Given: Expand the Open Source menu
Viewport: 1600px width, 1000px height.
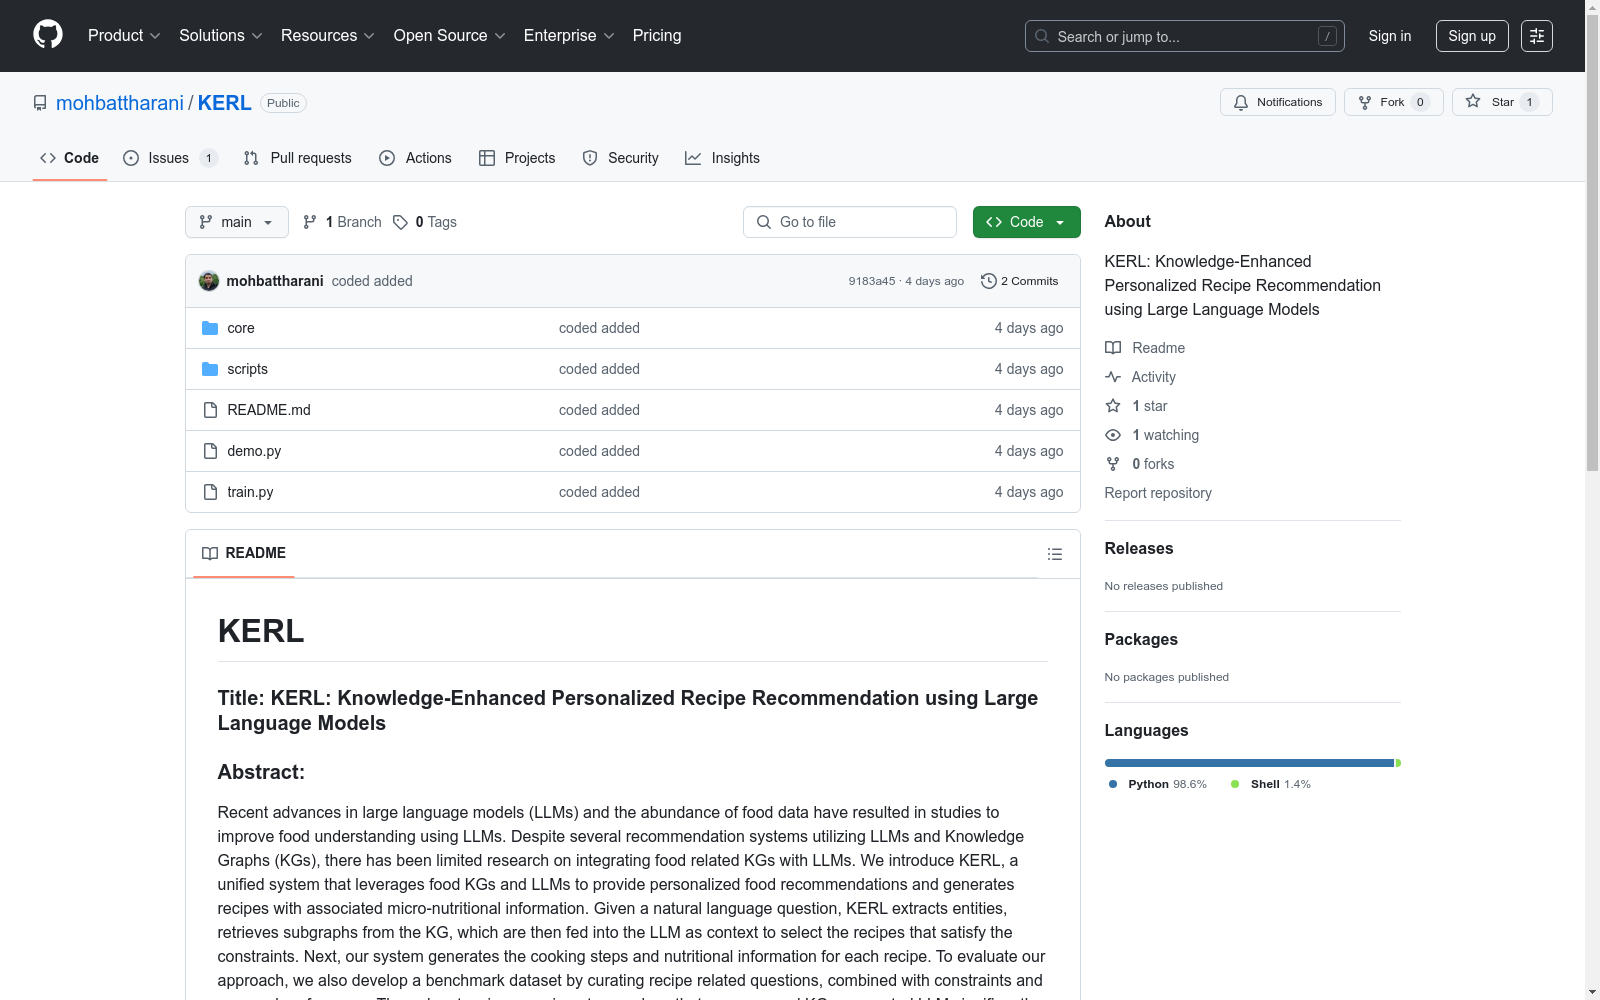Looking at the screenshot, I should coord(450,35).
